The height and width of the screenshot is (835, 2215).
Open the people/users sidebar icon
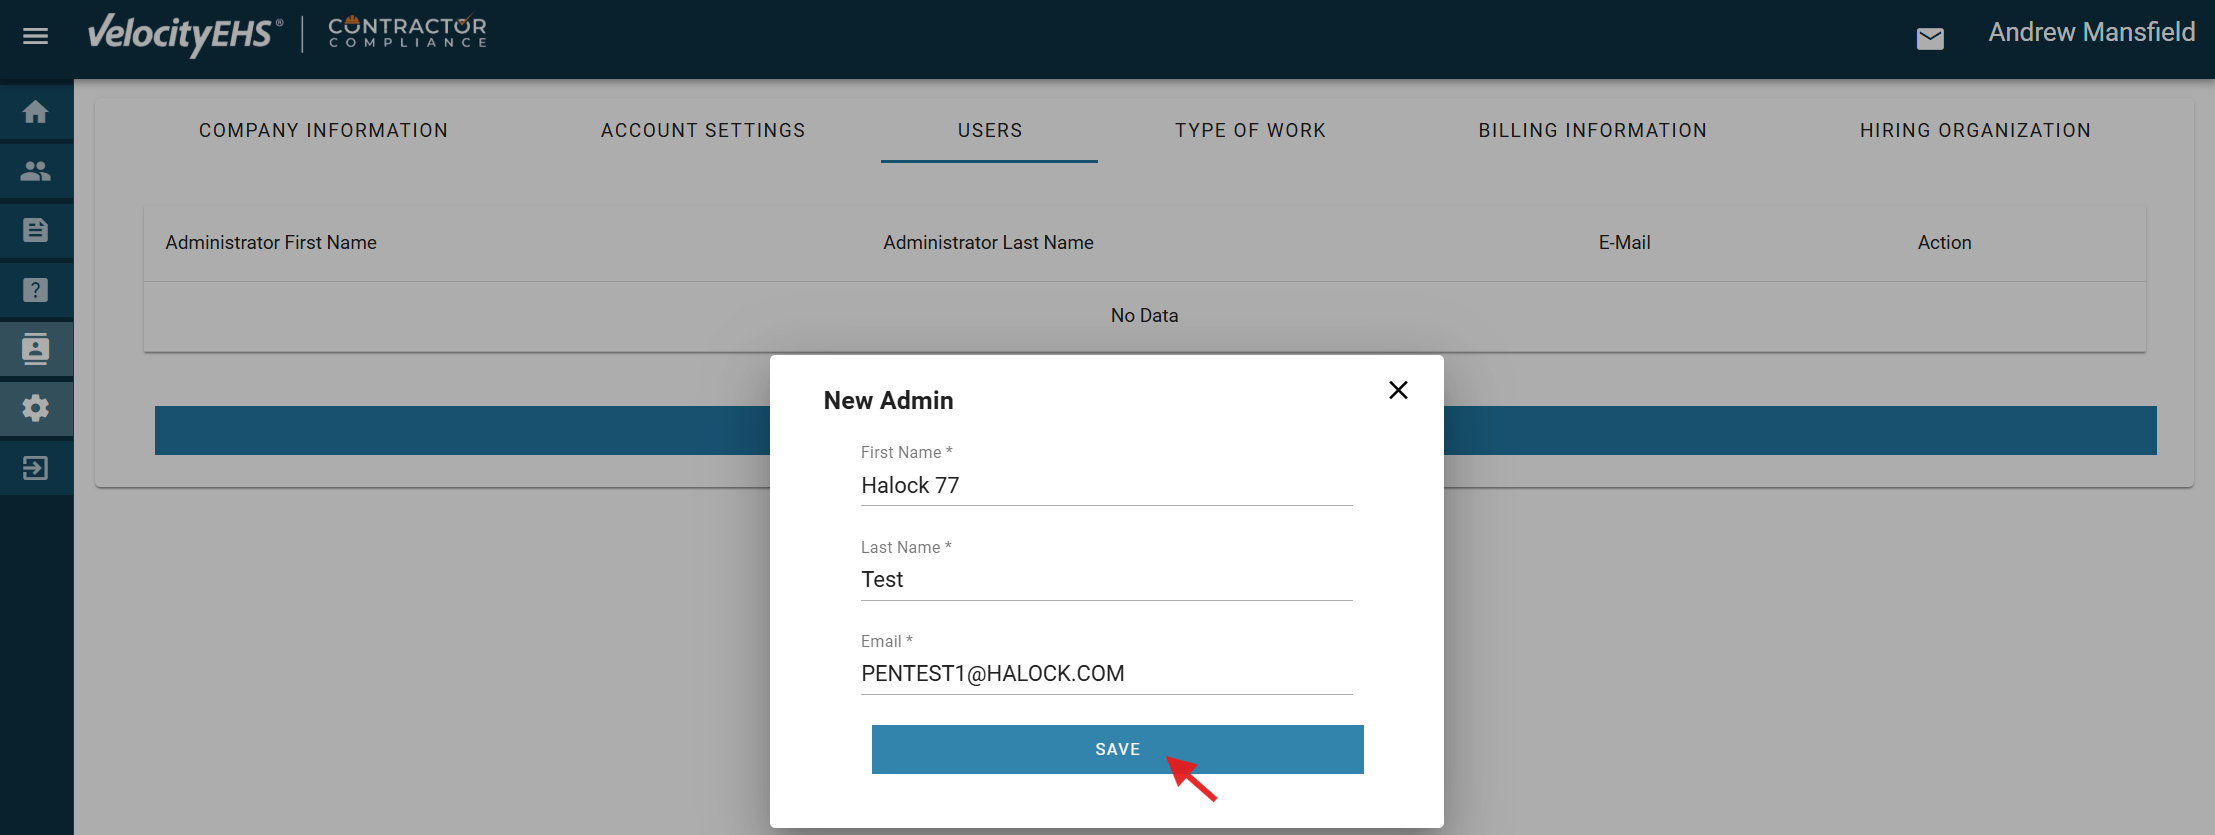pyautogui.click(x=36, y=171)
